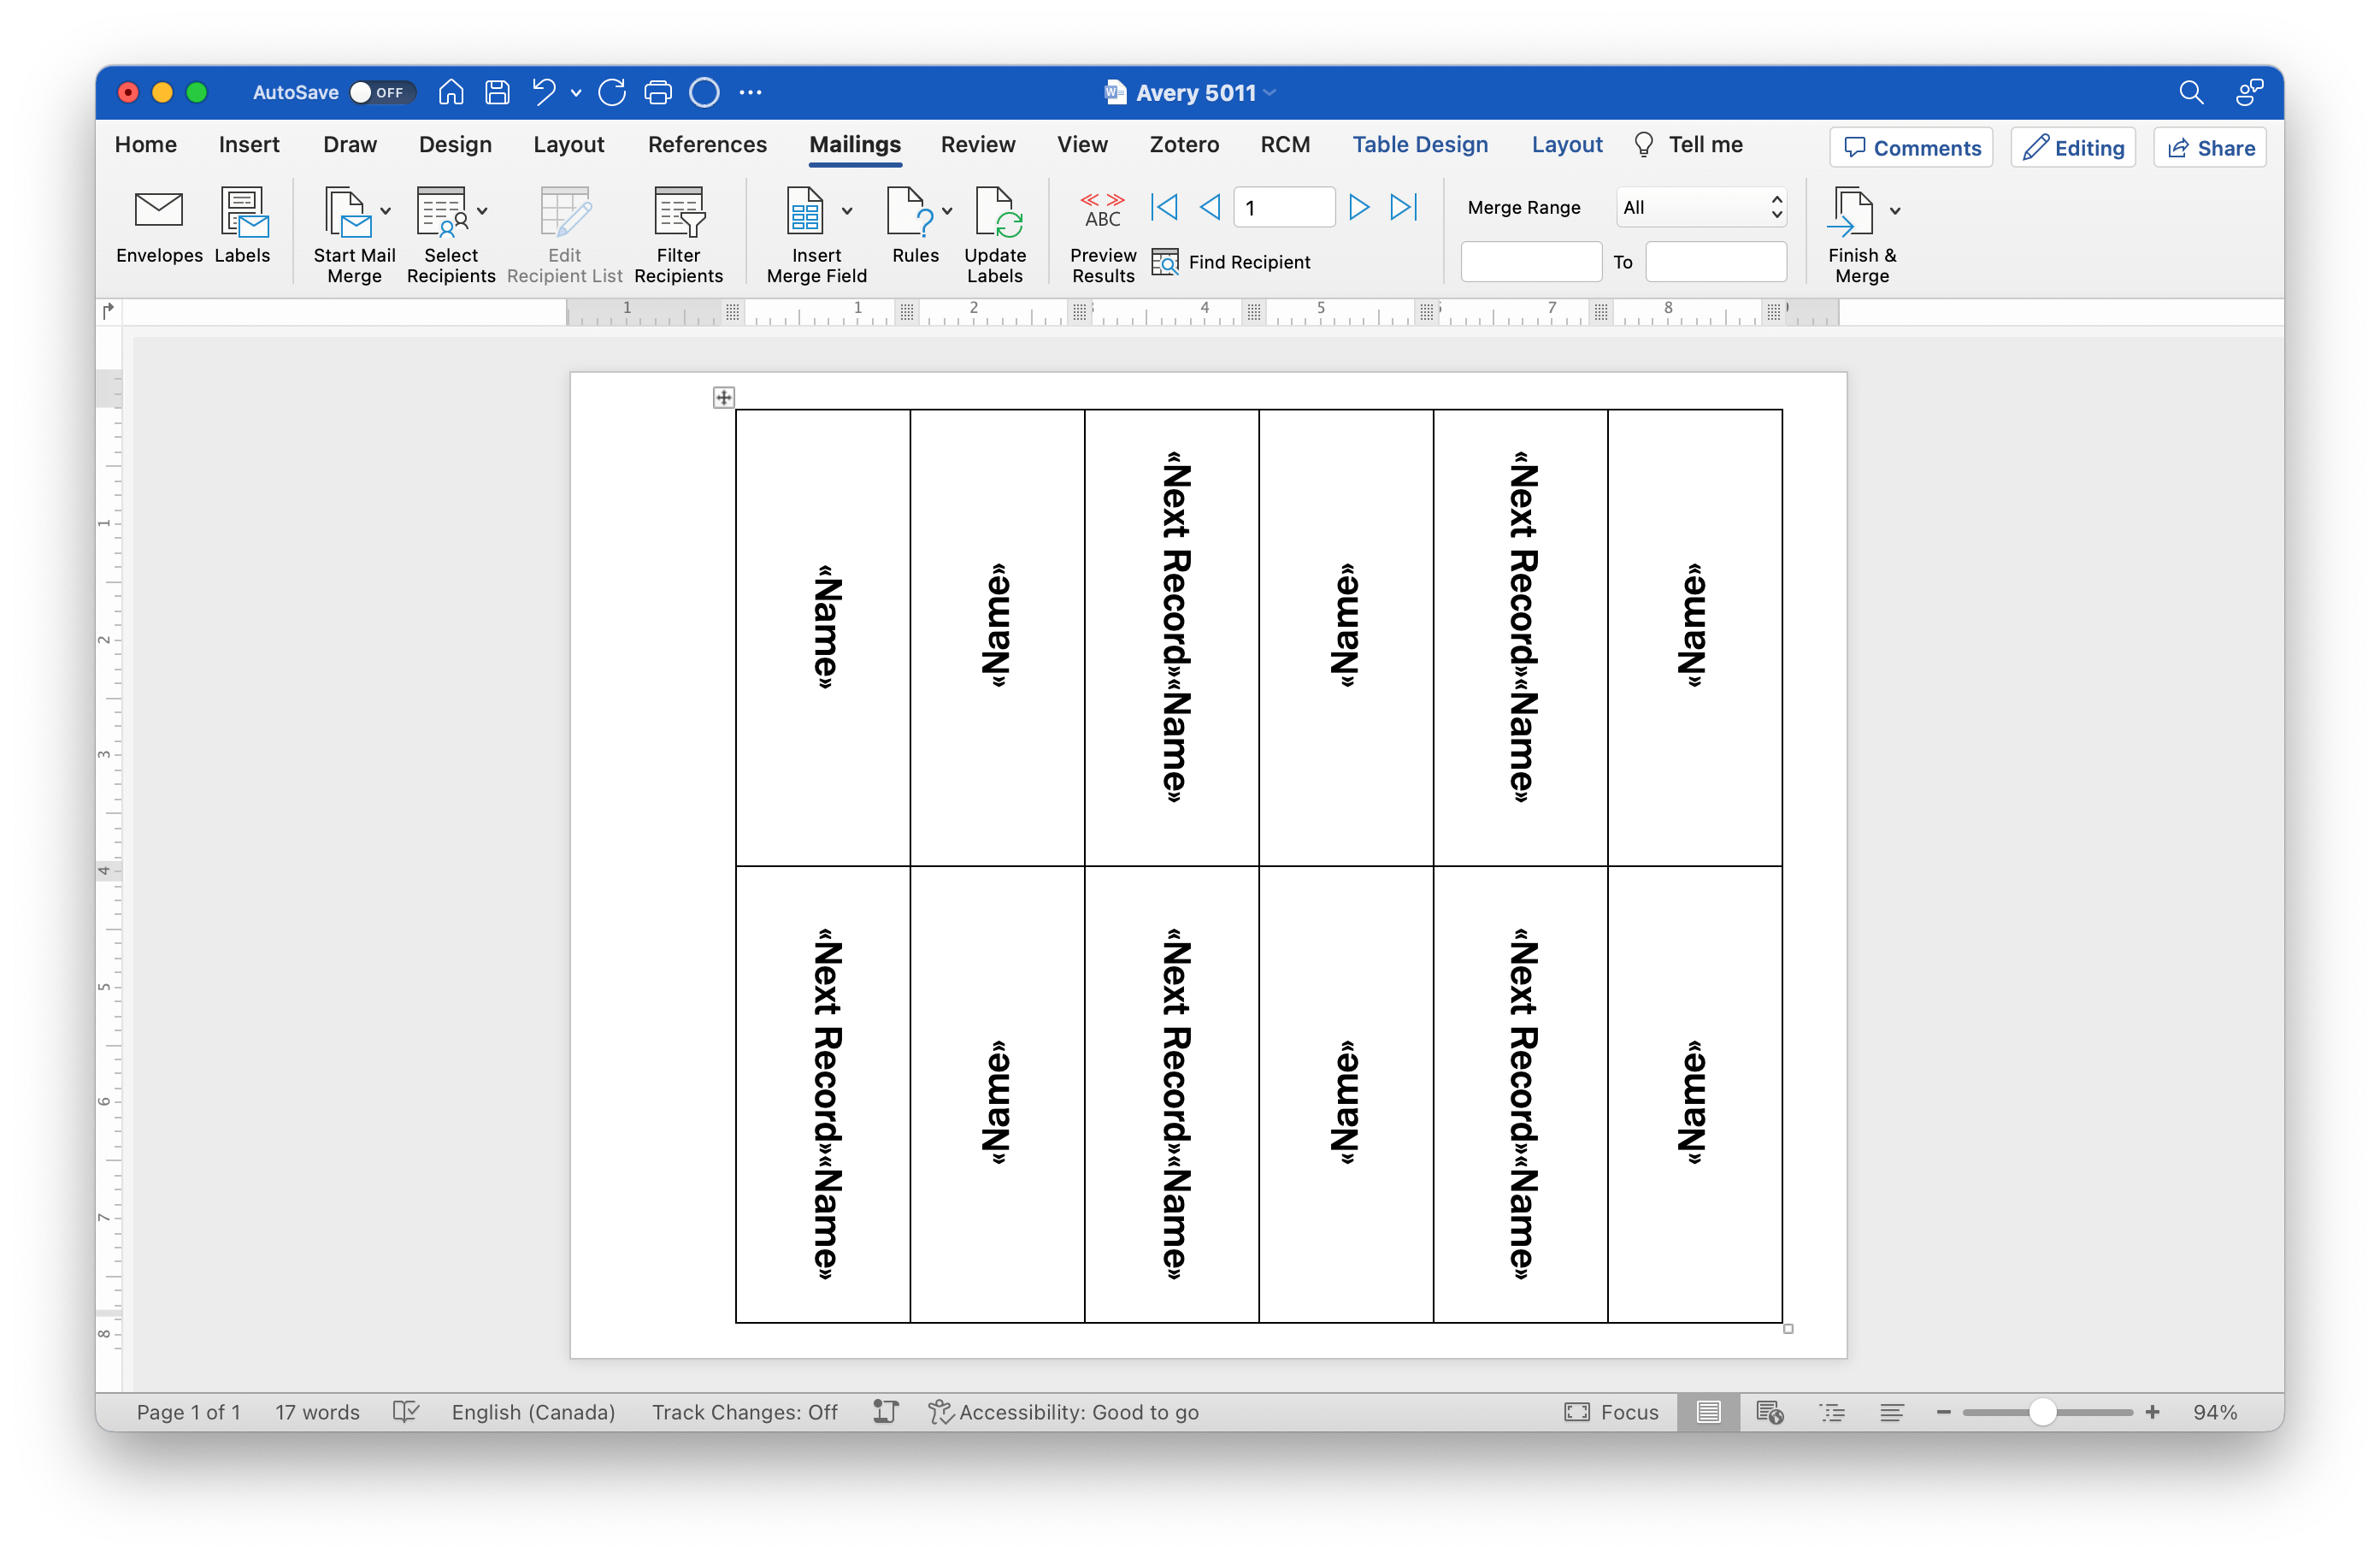2380x1558 pixels.
Task: Open the Labels dialog
Action: pyautogui.click(x=242, y=228)
